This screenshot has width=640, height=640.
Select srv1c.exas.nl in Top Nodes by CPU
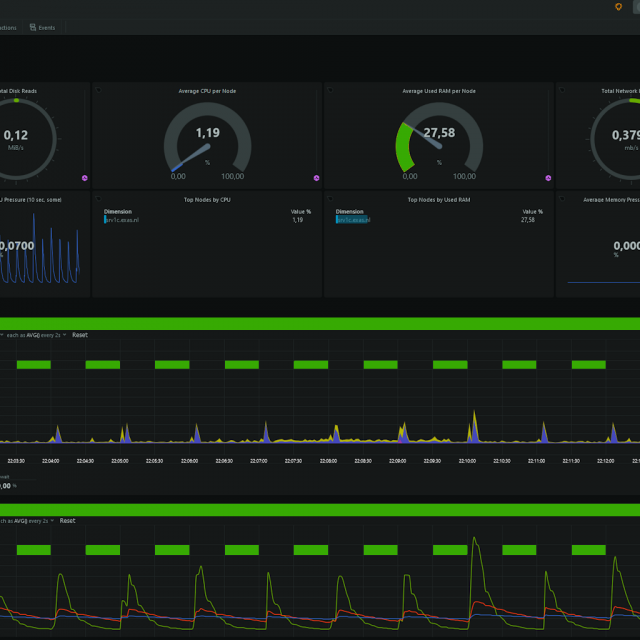click(x=122, y=220)
